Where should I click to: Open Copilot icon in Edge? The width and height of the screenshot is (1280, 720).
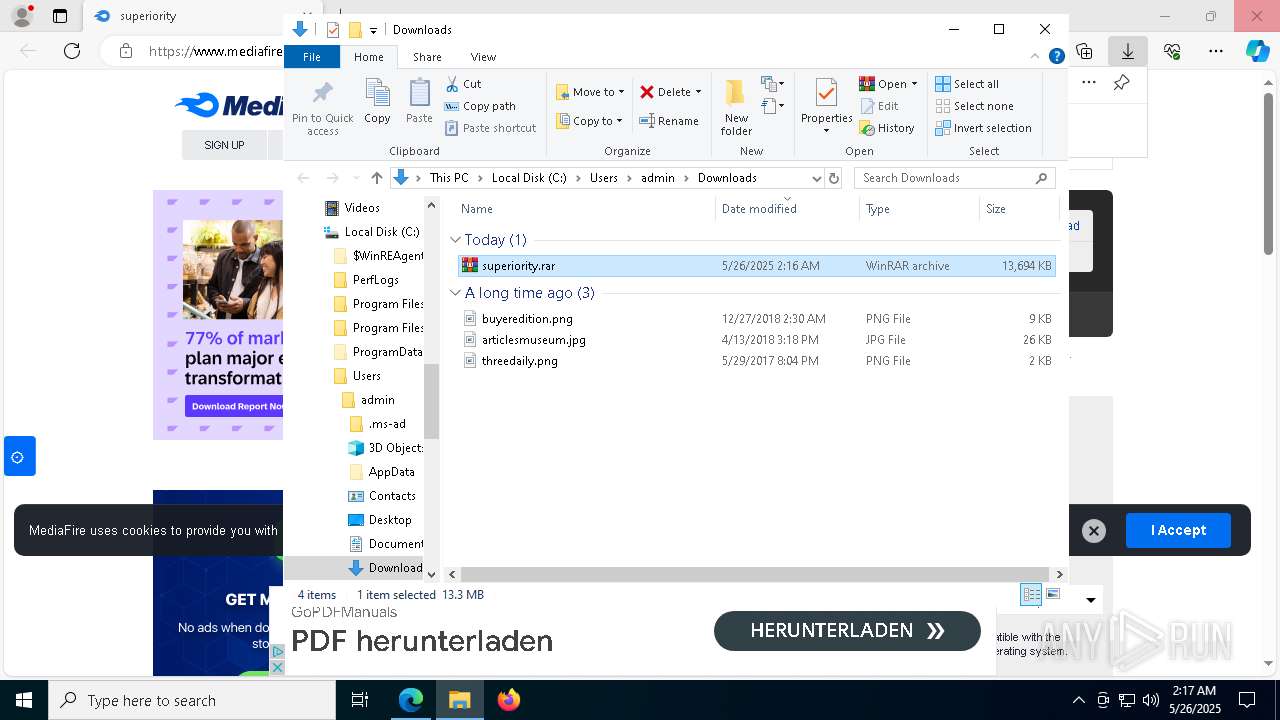pyautogui.click(x=1258, y=51)
